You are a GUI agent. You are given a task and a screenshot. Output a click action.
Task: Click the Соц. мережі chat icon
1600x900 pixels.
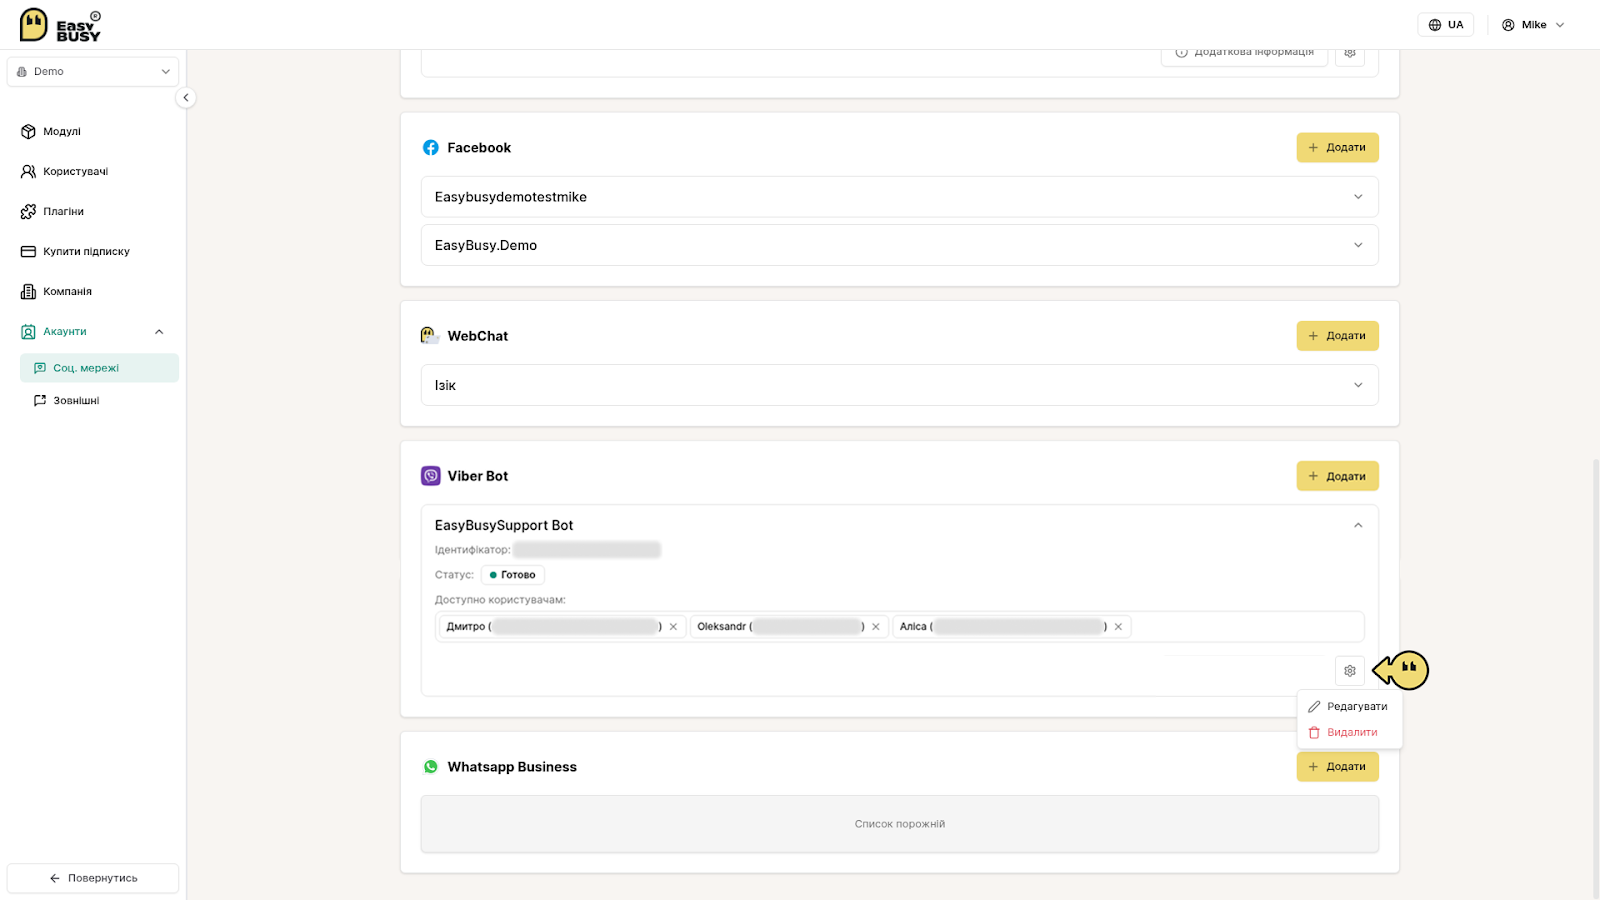point(40,368)
